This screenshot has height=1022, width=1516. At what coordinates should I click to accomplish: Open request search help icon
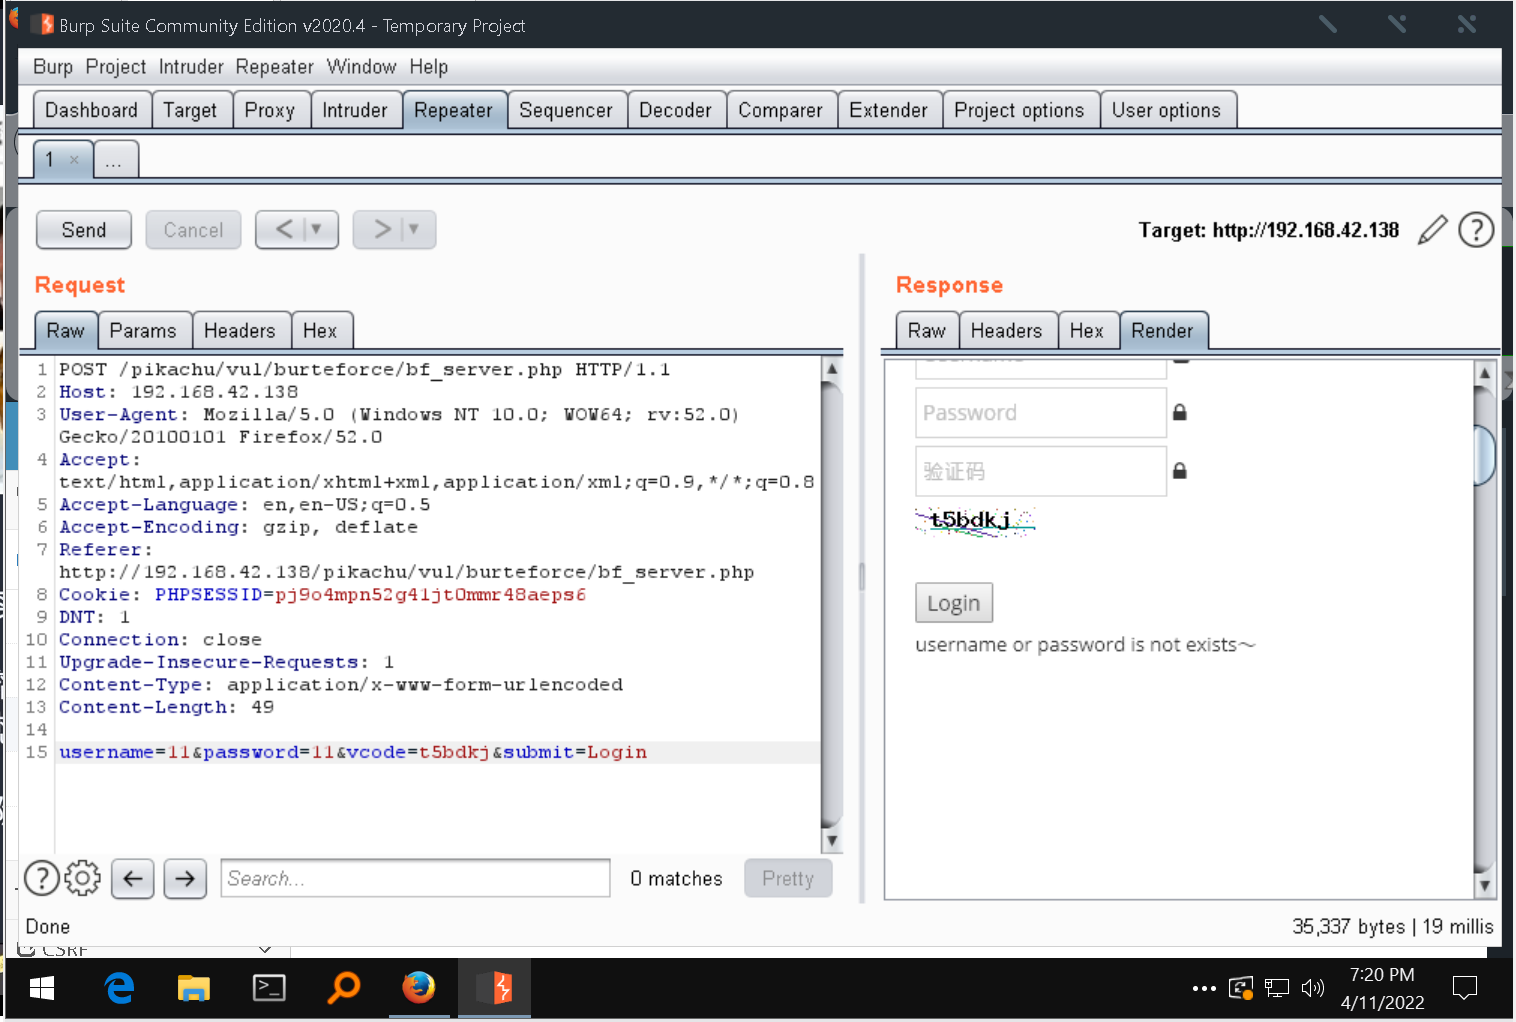pyautogui.click(x=41, y=878)
